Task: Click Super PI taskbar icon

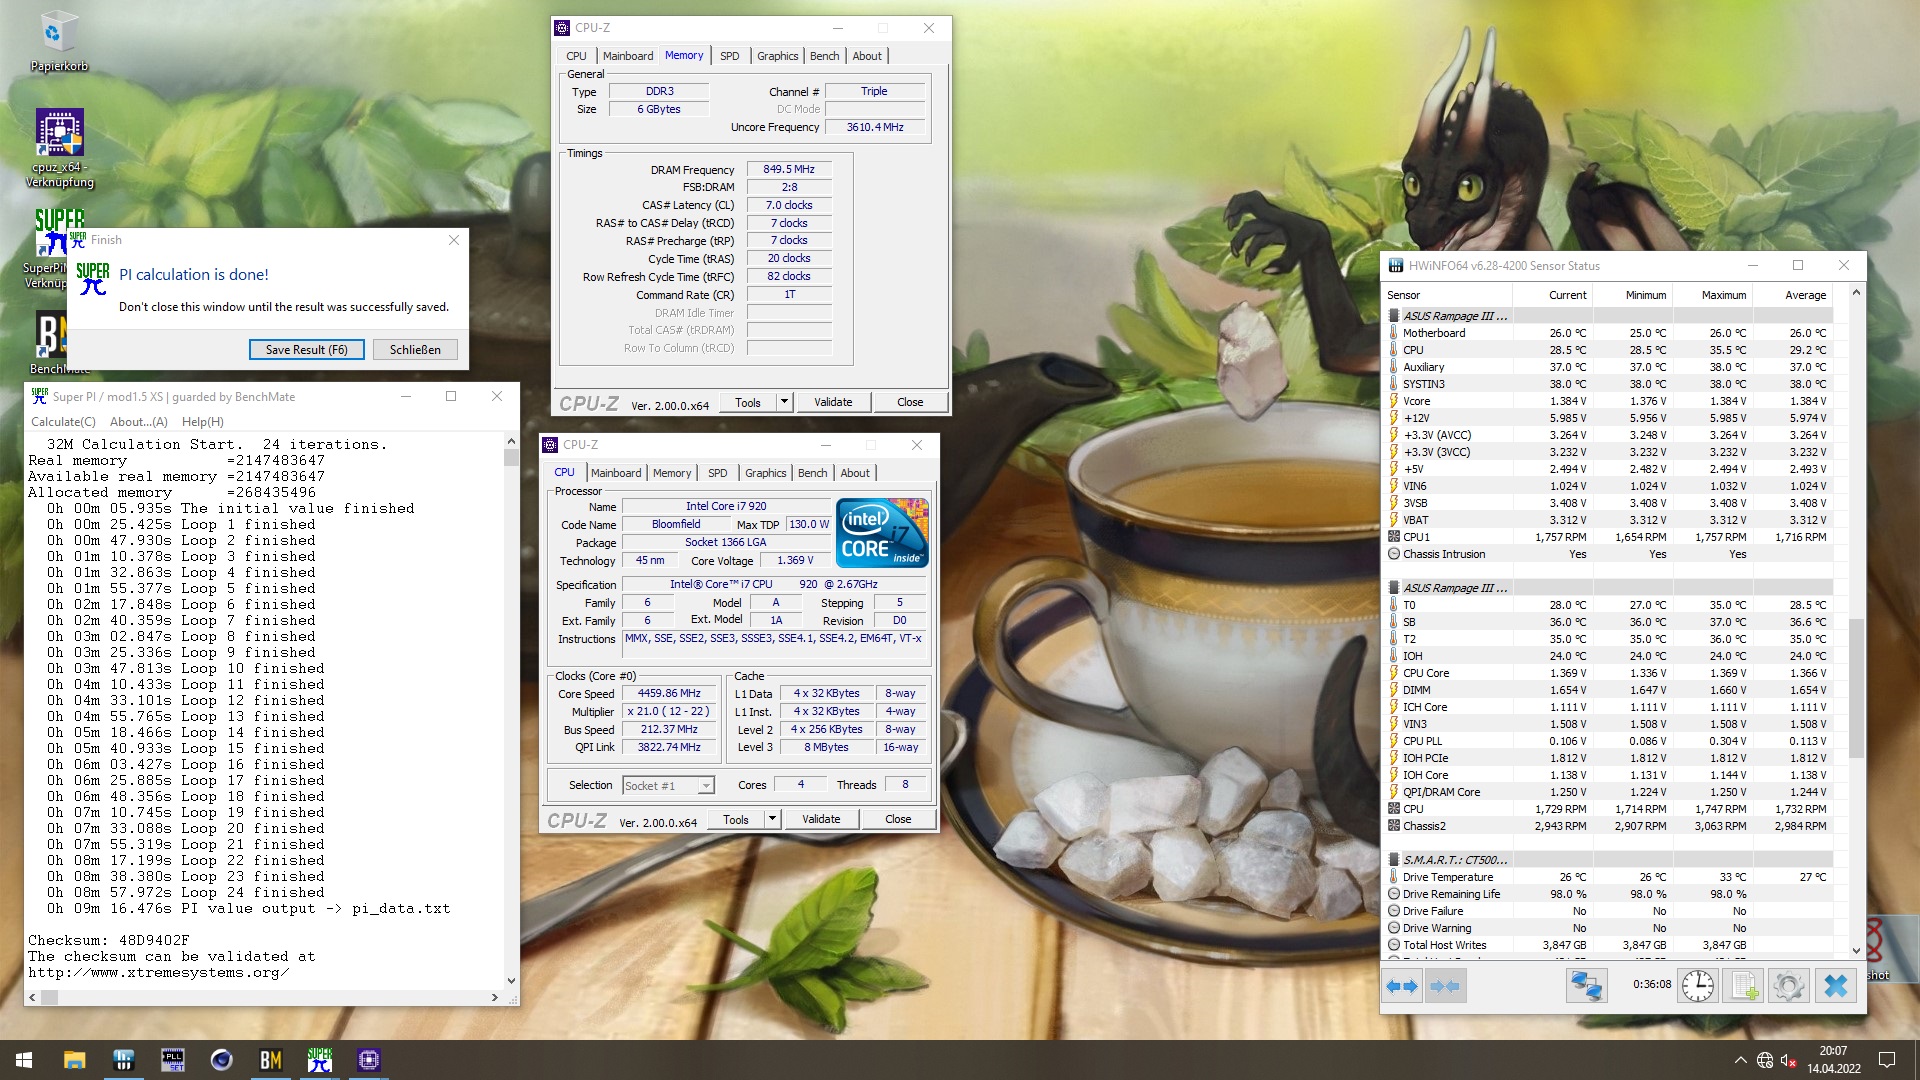Action: pos(319,1060)
